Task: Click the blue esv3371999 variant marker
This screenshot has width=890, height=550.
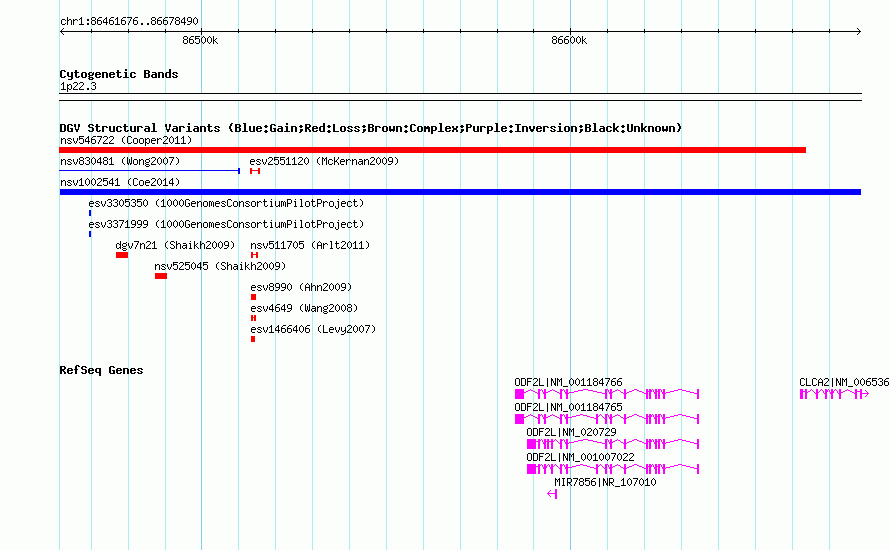Action: [x=90, y=234]
